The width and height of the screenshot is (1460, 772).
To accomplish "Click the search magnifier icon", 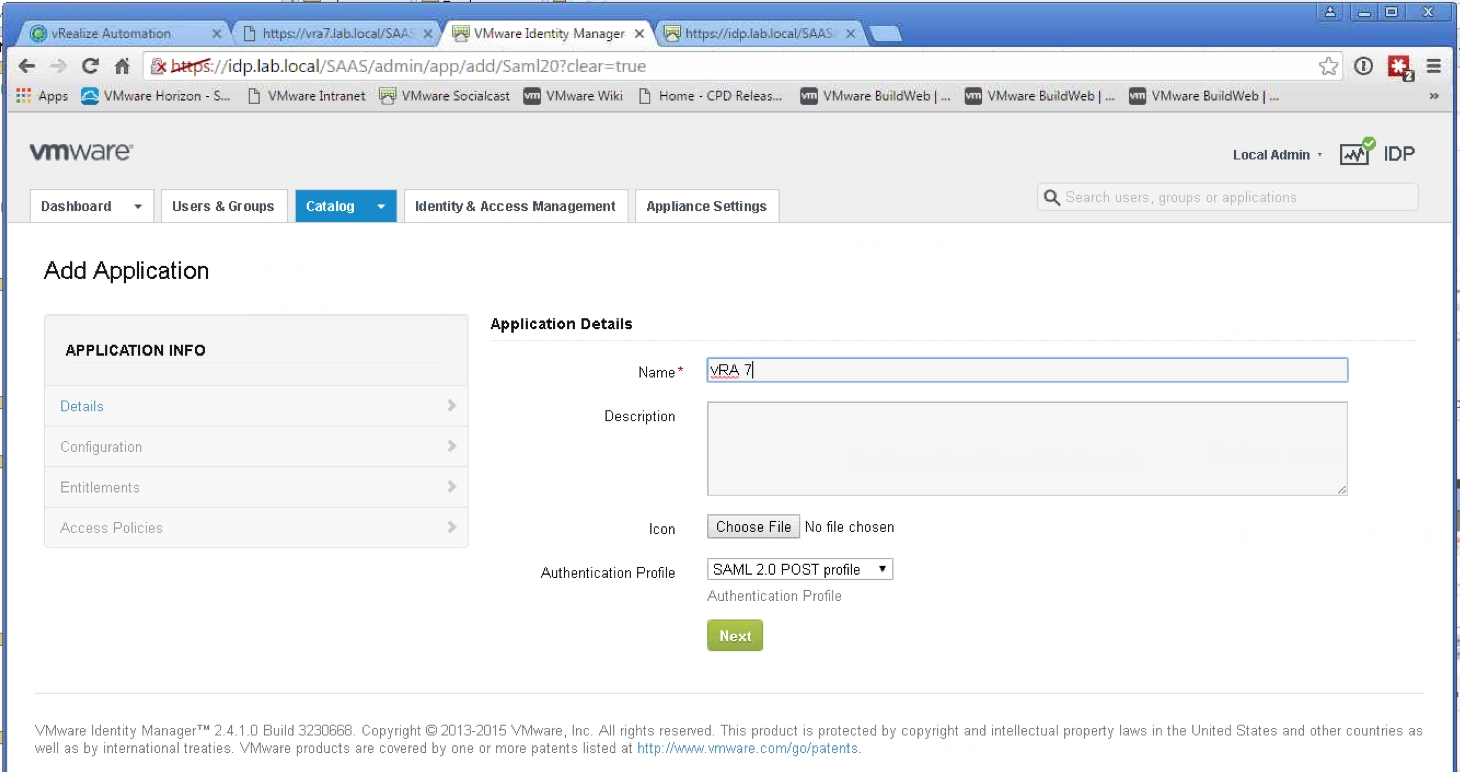I will [1051, 197].
